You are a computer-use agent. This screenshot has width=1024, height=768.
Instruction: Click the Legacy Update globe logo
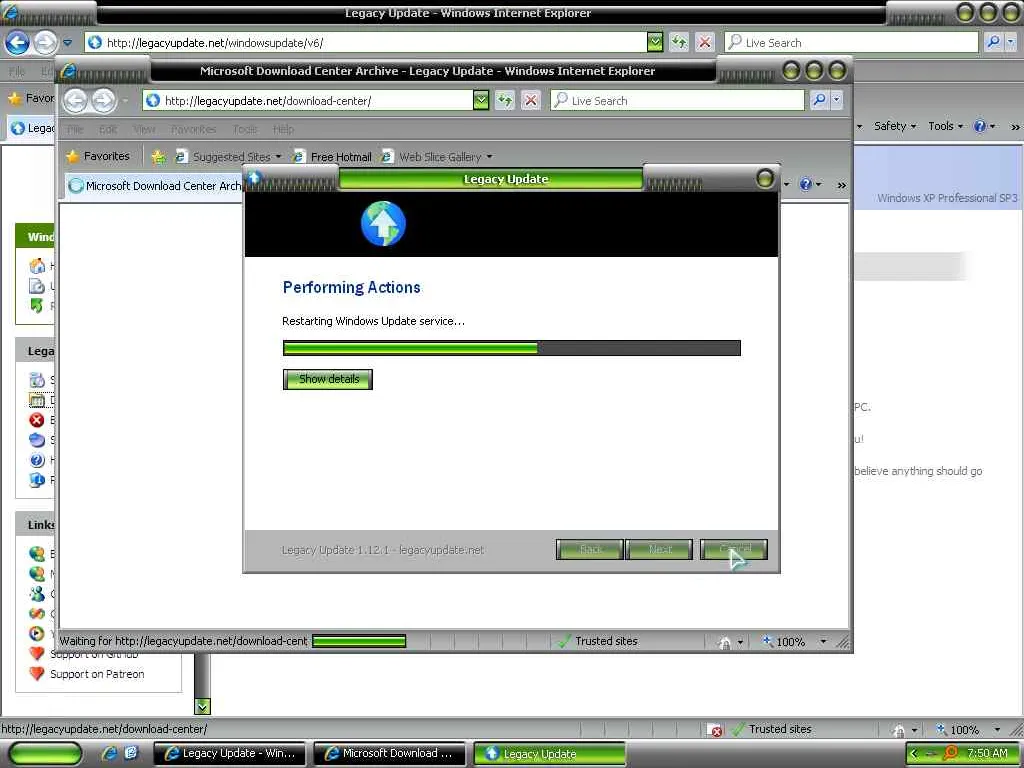(x=383, y=223)
